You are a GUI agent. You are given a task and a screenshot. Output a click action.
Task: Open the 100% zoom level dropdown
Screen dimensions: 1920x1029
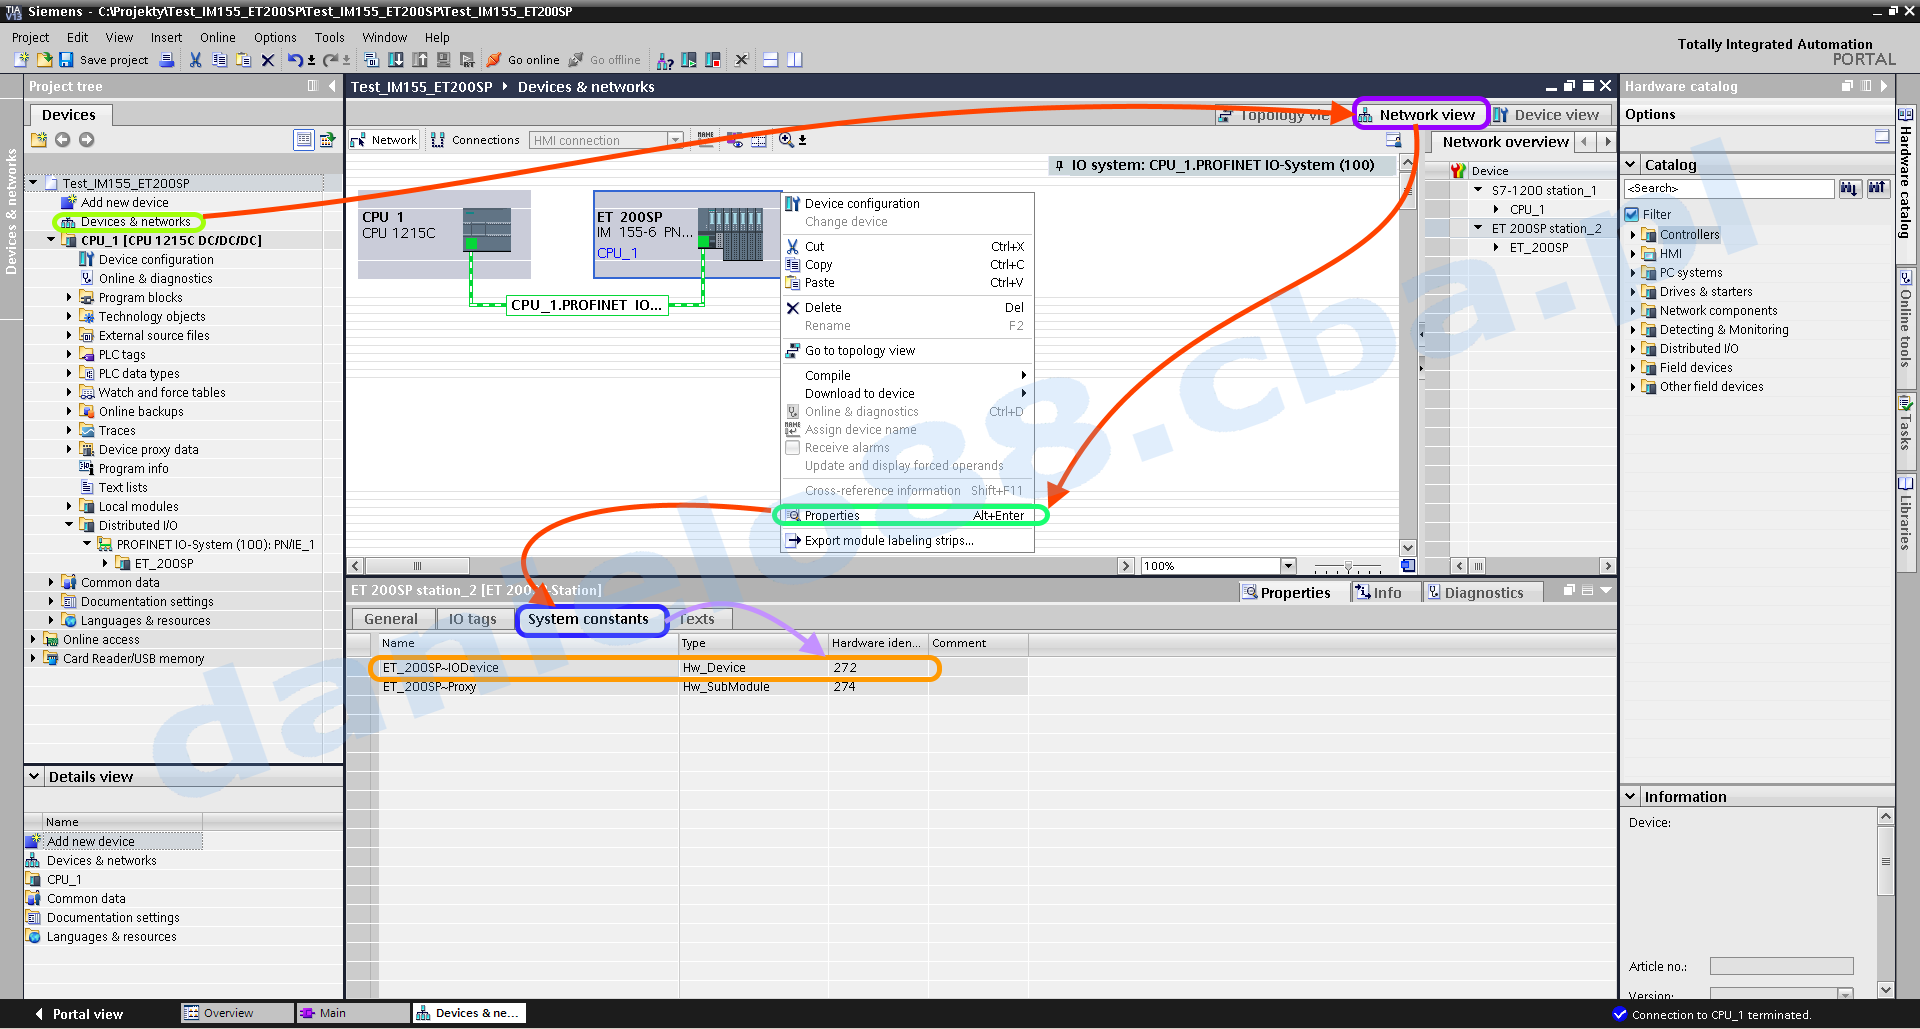[1288, 566]
